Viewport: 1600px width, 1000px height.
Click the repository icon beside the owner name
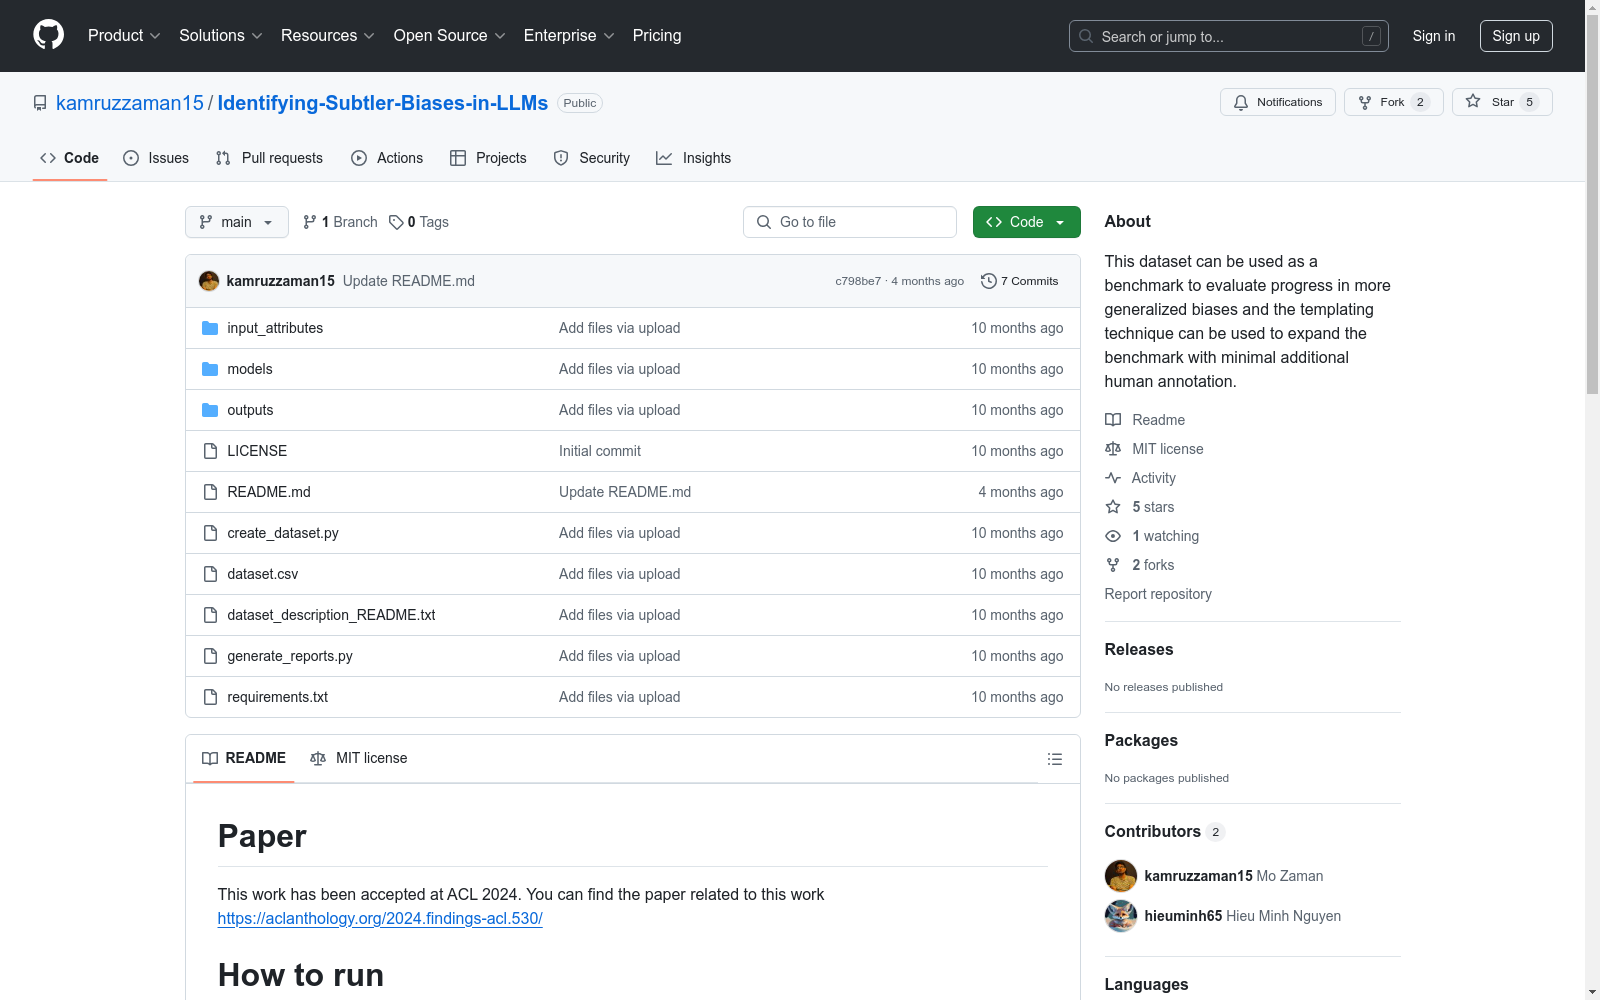tap(40, 103)
